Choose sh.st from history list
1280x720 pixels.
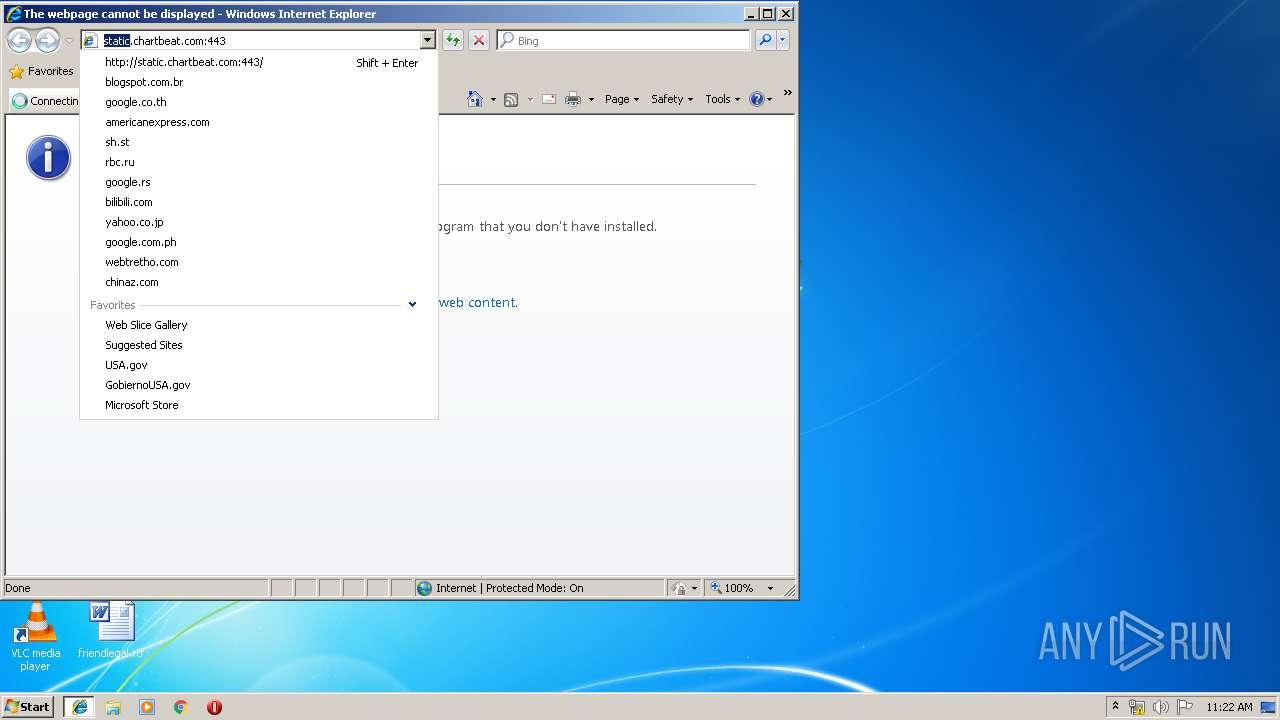pyautogui.click(x=259, y=142)
